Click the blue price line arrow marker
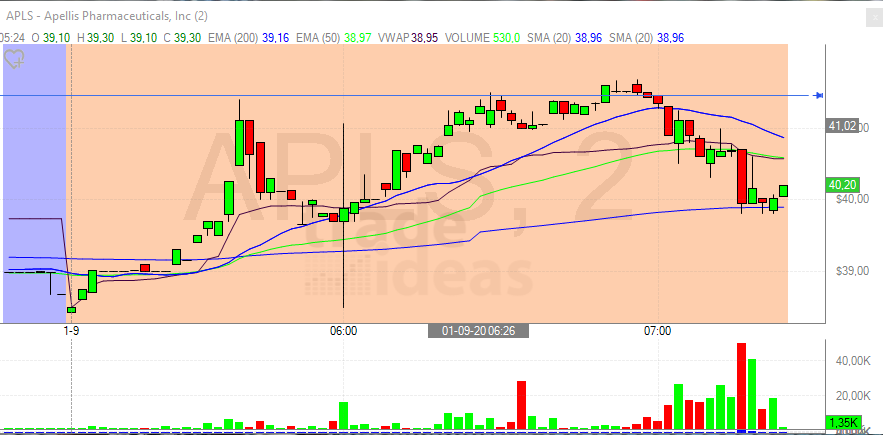Screen dimensions: 883x435 [x=819, y=95]
